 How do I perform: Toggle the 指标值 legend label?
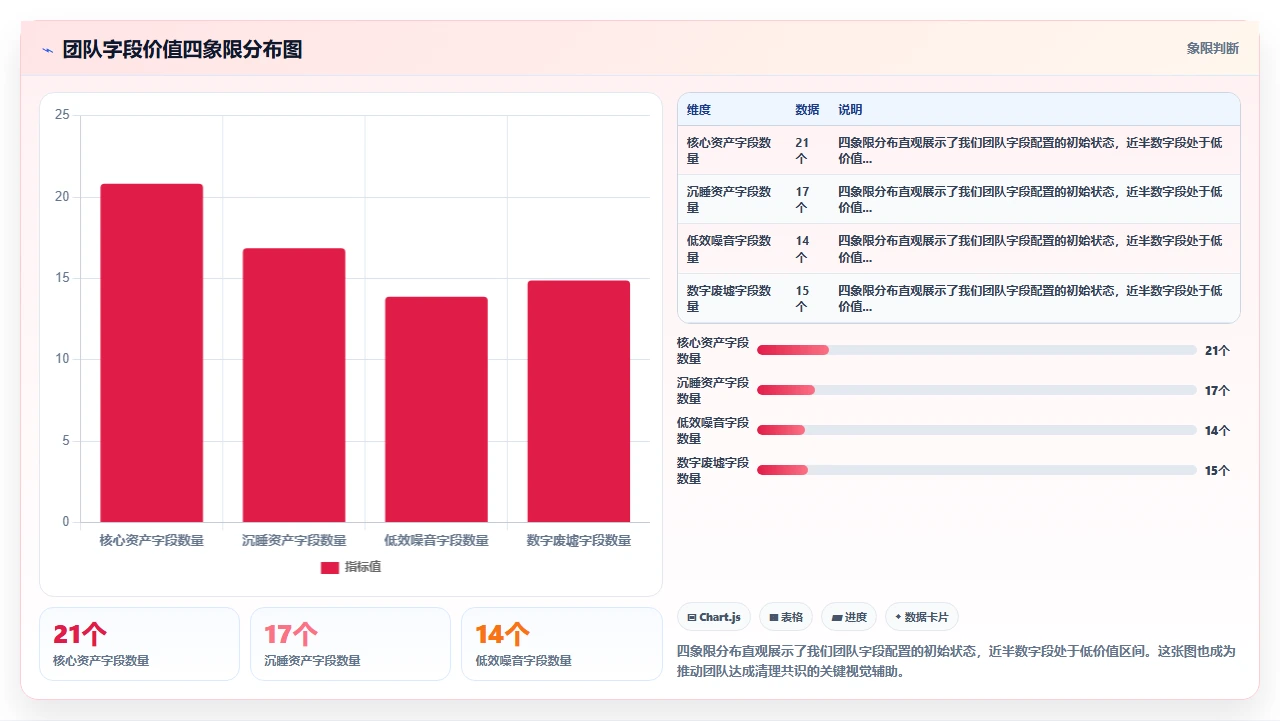(363, 567)
